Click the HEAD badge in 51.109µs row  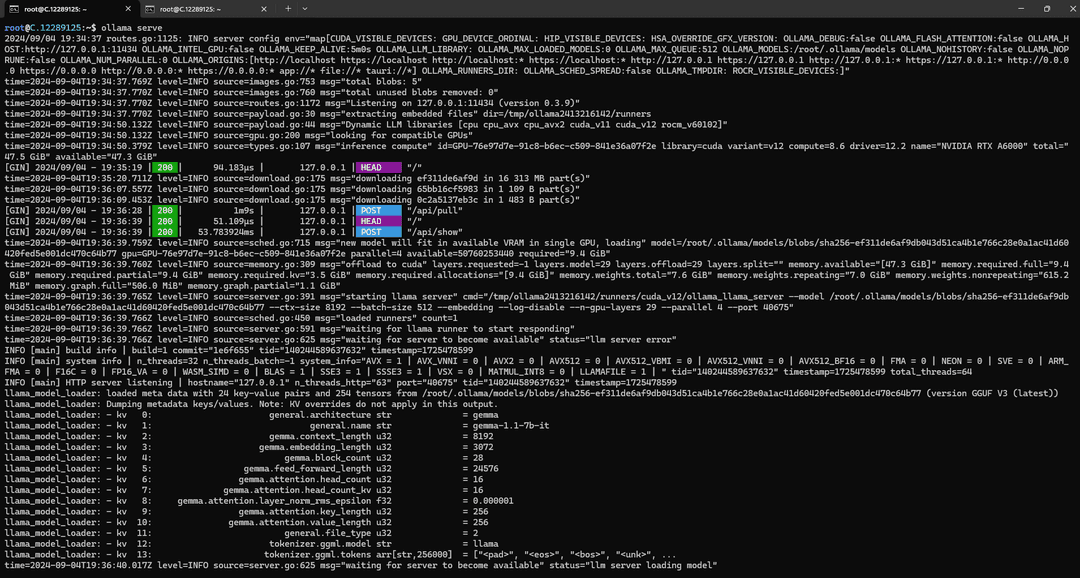coord(379,221)
